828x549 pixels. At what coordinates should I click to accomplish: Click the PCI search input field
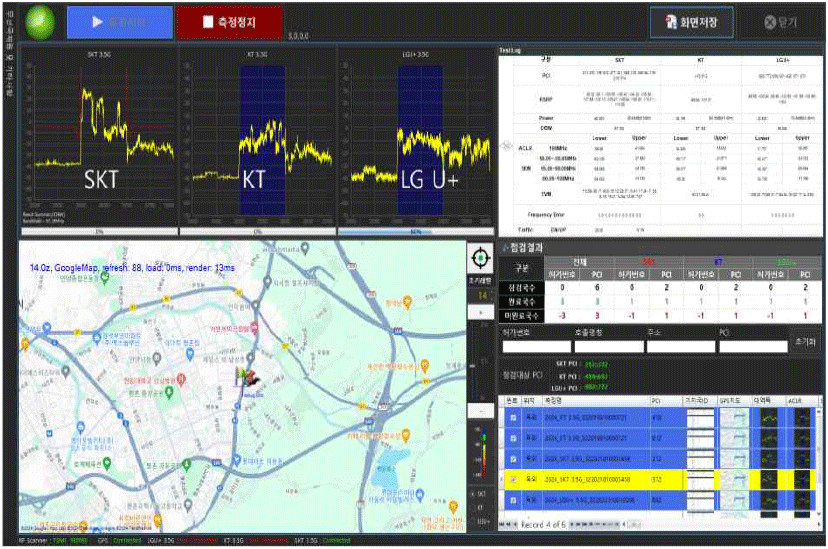tap(754, 347)
